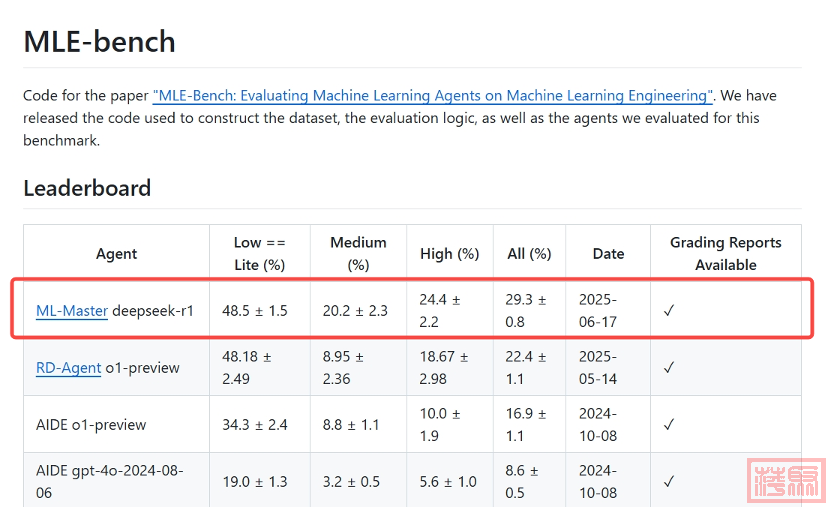832x508 pixels.
Task: Click the Agent column header
Action: tap(117, 254)
